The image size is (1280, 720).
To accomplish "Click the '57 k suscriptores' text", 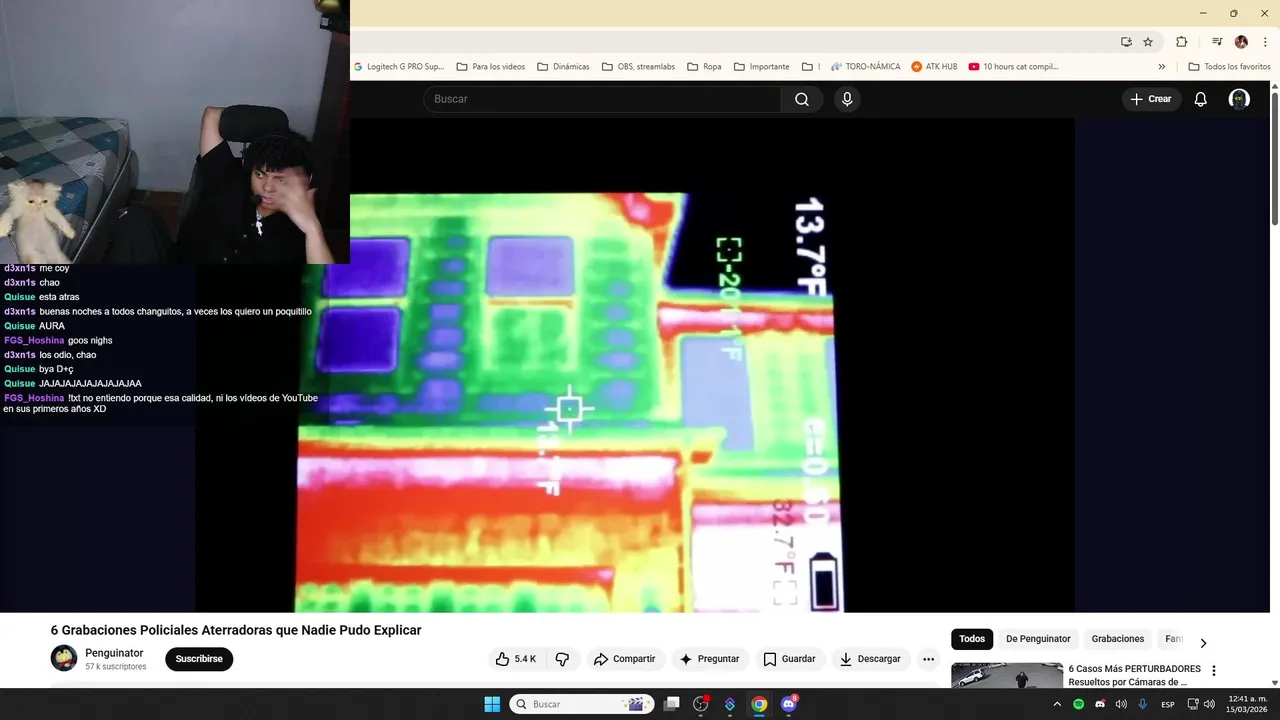I will (116, 667).
